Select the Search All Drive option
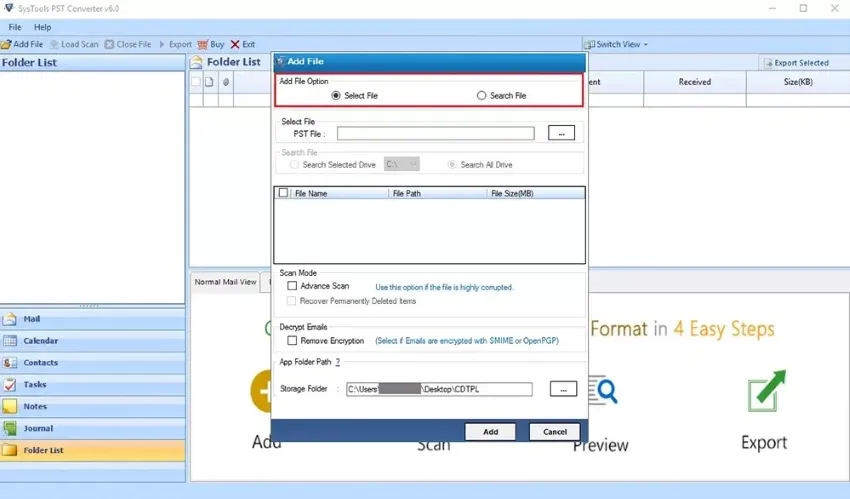850x499 pixels. pyautogui.click(x=452, y=165)
